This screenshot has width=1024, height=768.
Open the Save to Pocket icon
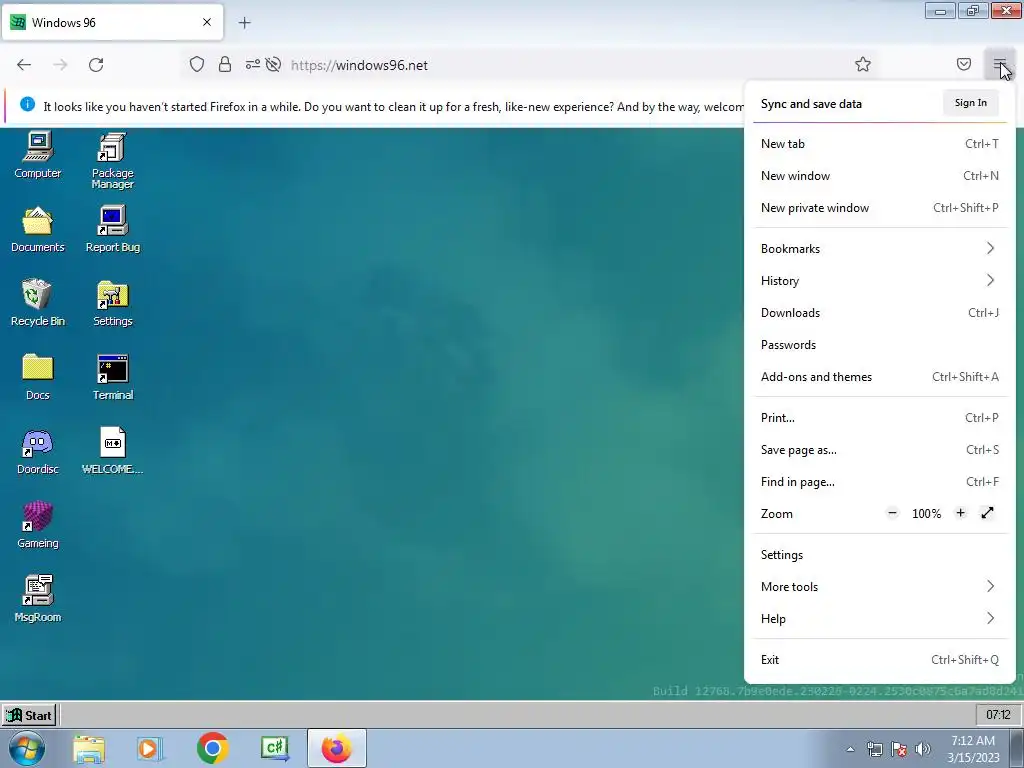(964, 65)
